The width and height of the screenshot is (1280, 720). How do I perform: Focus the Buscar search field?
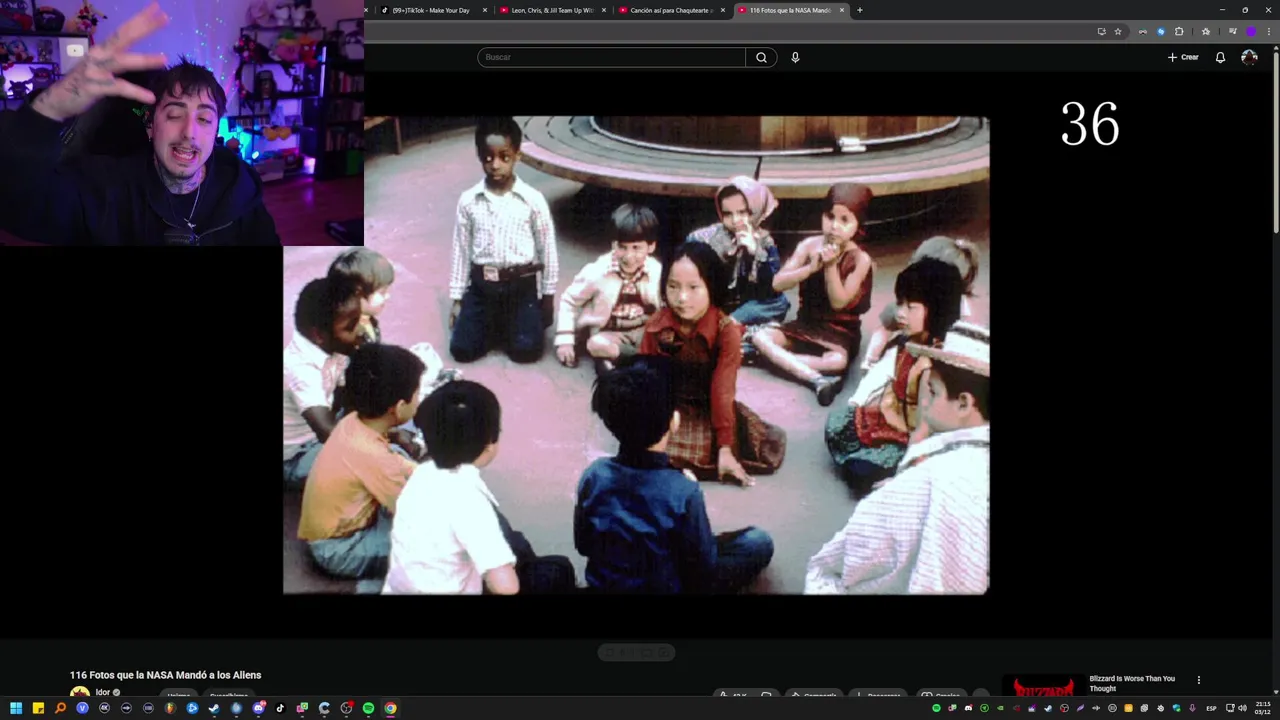pos(611,57)
